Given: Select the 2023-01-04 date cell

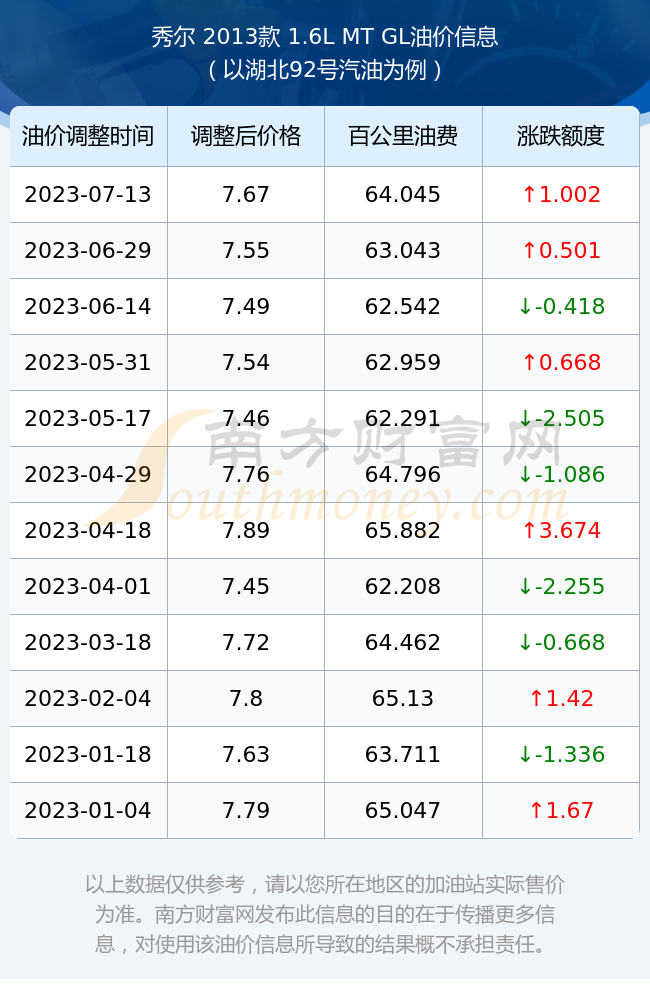Looking at the screenshot, I should tap(88, 811).
